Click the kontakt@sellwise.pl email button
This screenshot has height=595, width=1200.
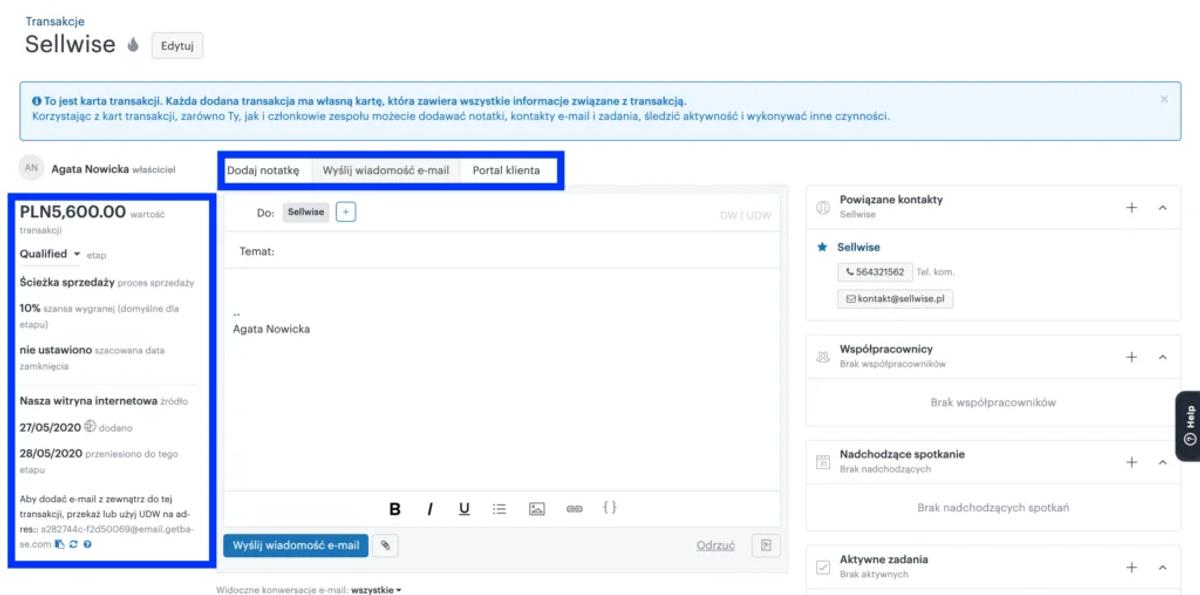(896, 298)
